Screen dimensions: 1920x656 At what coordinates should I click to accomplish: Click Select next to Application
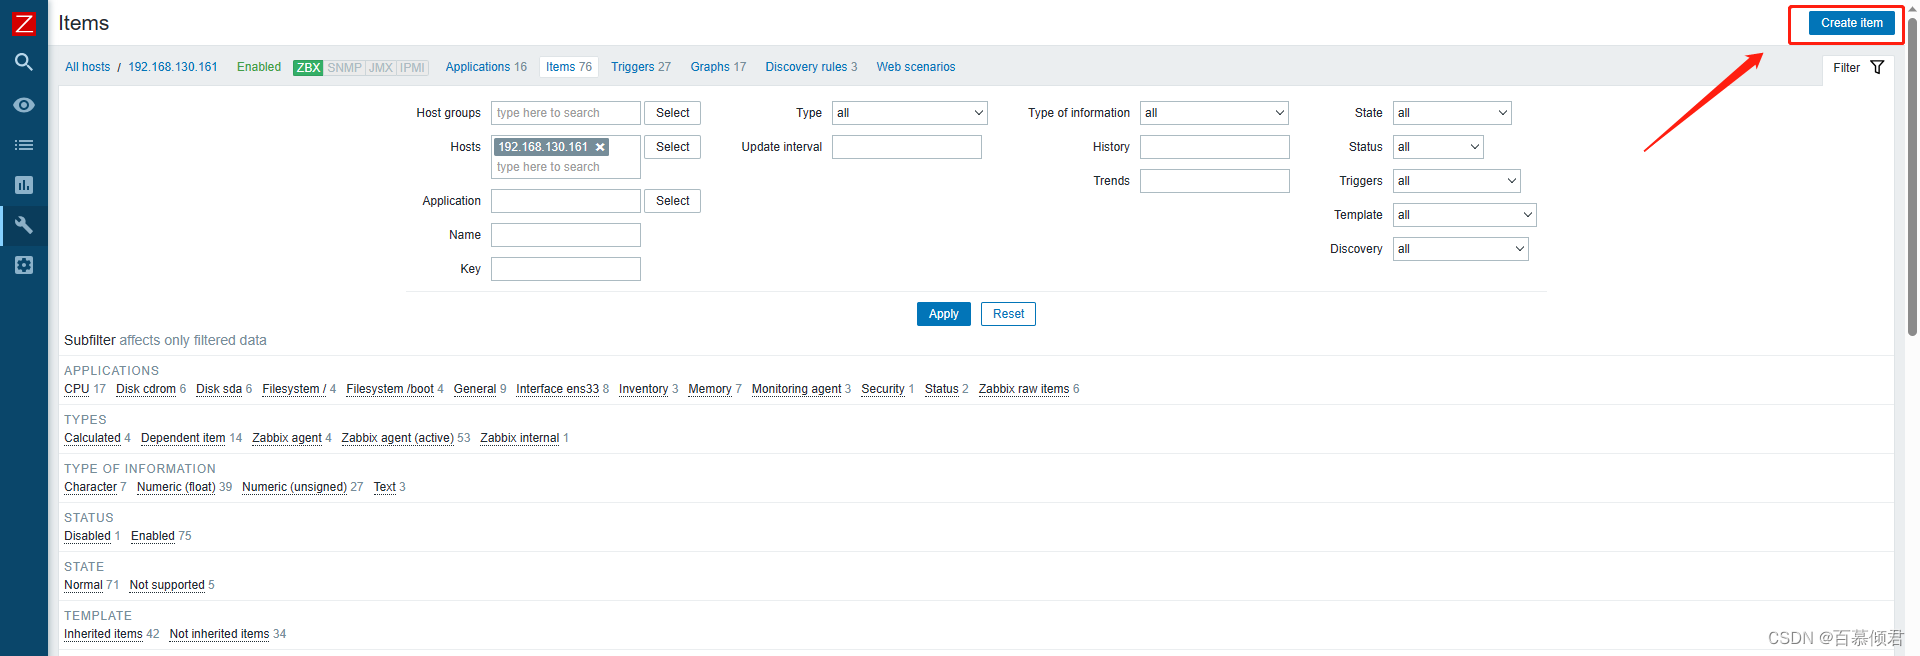672,201
